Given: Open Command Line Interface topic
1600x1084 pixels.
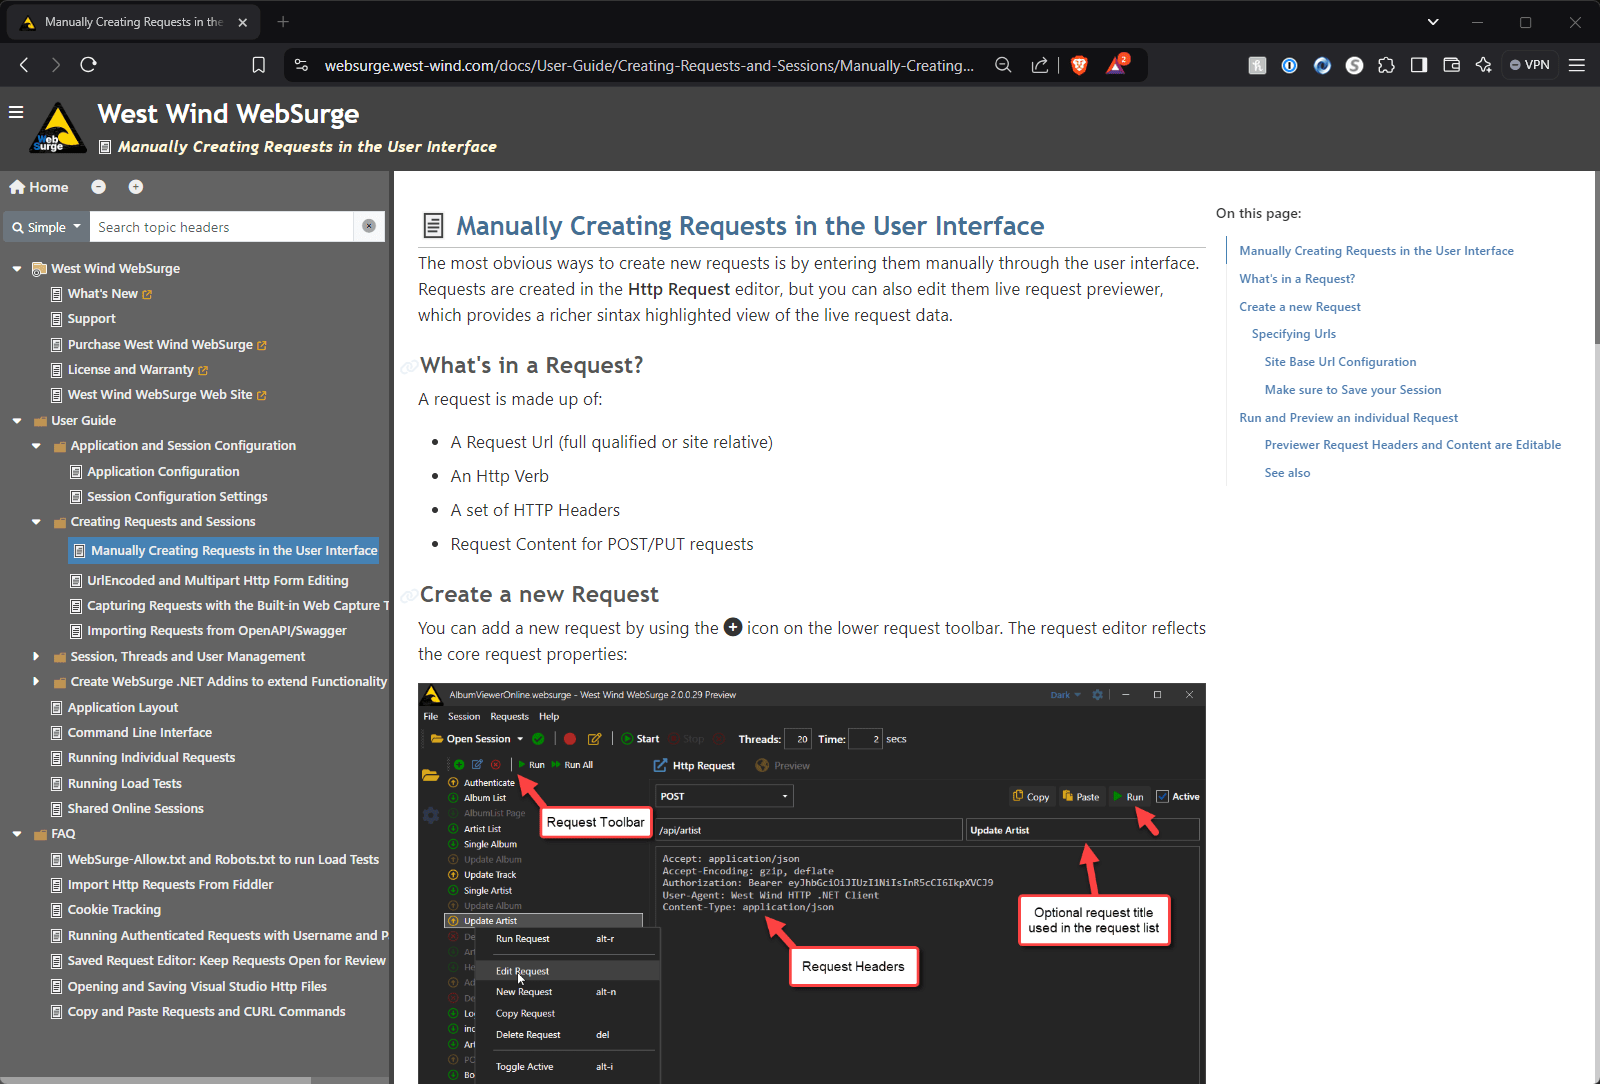Looking at the screenshot, I should [x=140, y=733].
